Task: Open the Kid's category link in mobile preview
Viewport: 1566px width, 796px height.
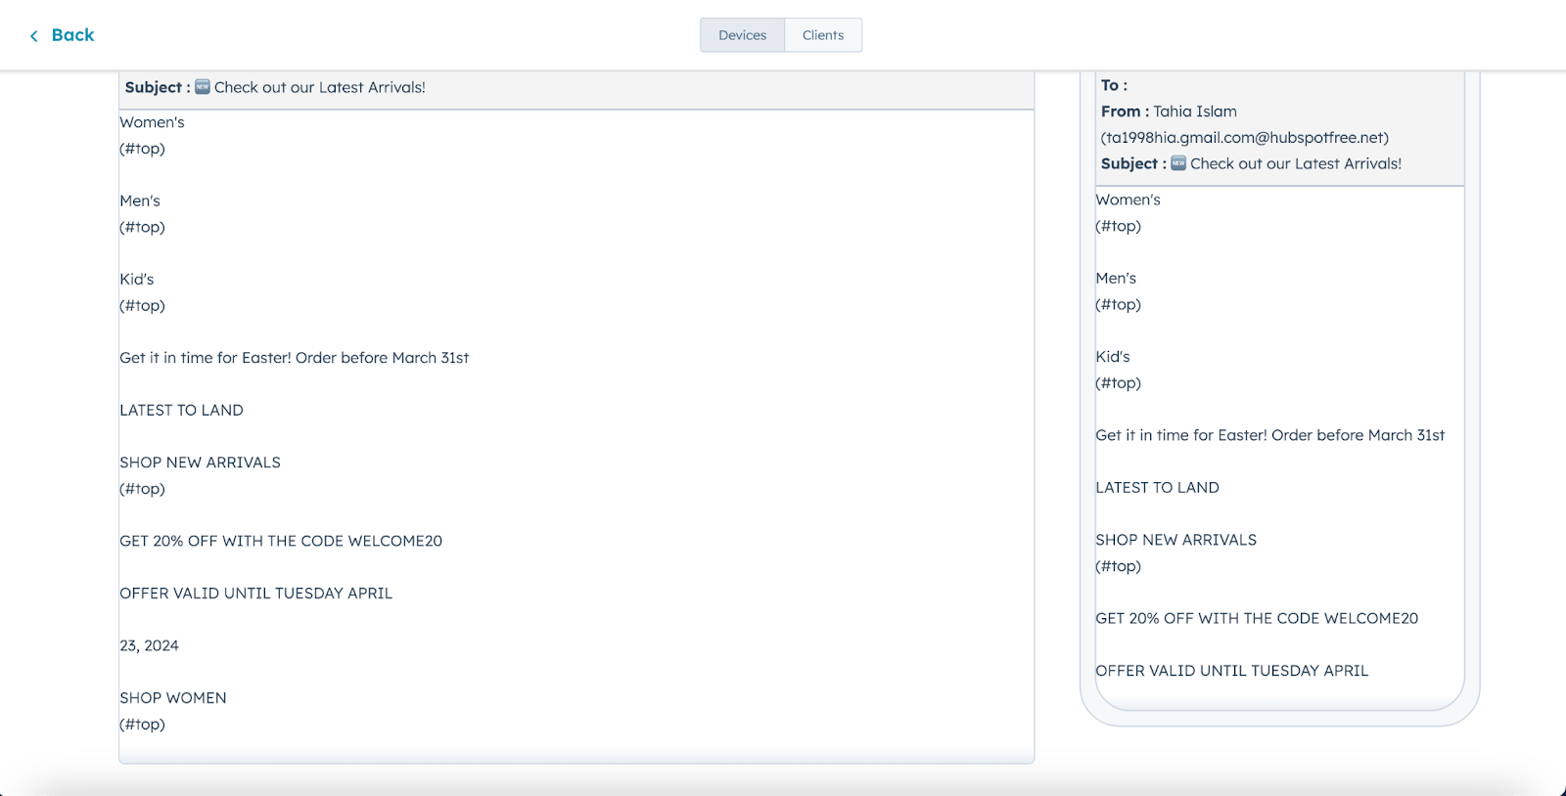Action: point(1111,356)
